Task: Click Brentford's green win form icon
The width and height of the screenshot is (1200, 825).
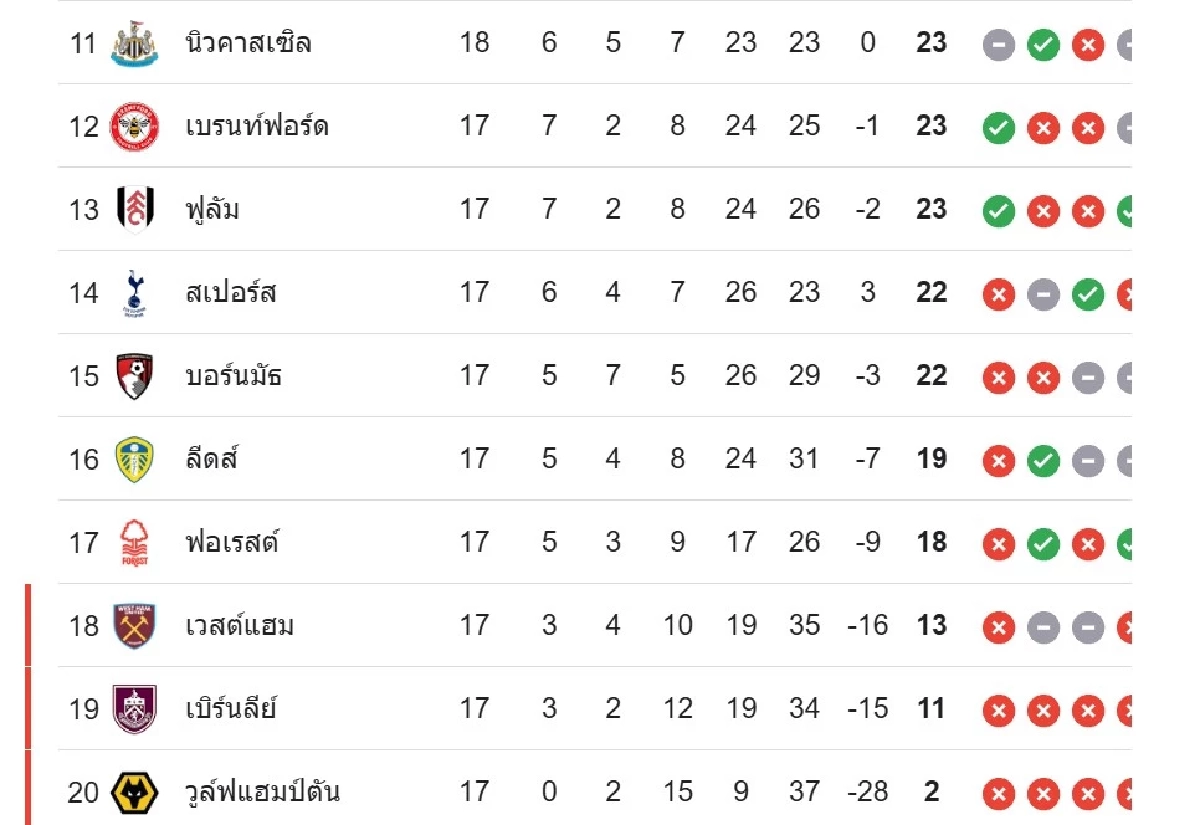Action: (998, 128)
